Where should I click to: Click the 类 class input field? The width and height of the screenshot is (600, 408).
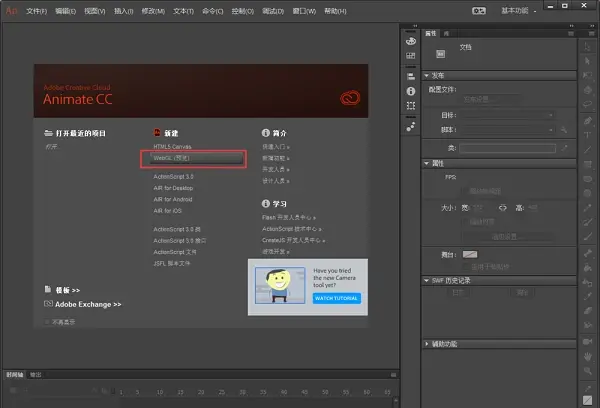point(507,147)
